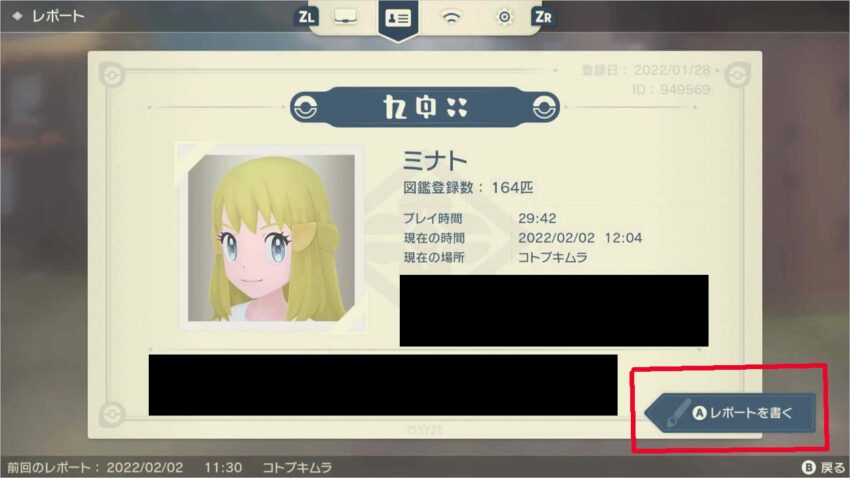Screen dimensions: 850x478
Task: Click the 前回のレポート label
Action: pos(53,467)
